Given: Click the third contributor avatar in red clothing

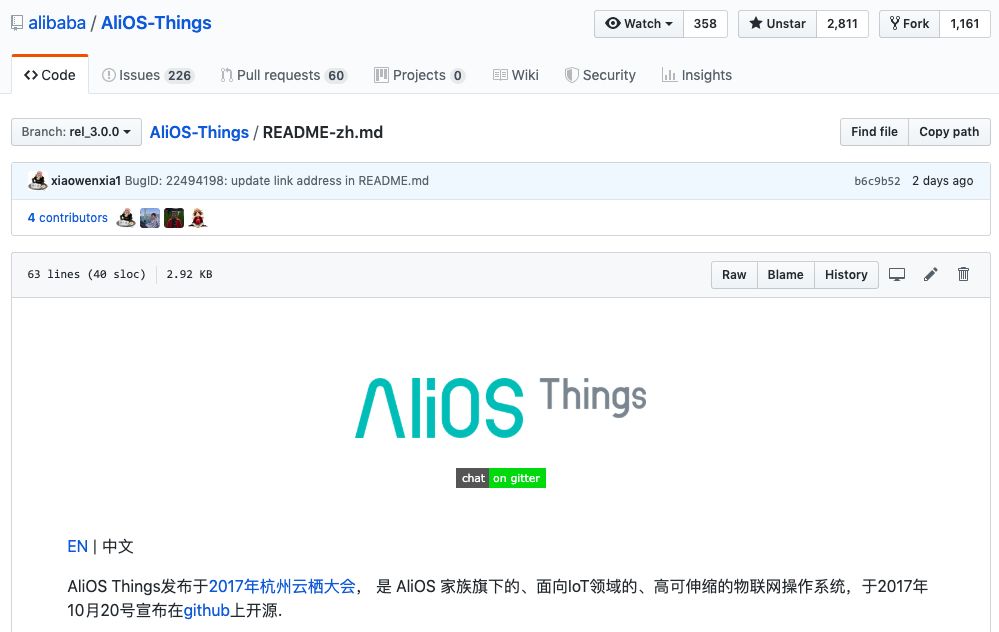Looking at the screenshot, I should click(174, 218).
